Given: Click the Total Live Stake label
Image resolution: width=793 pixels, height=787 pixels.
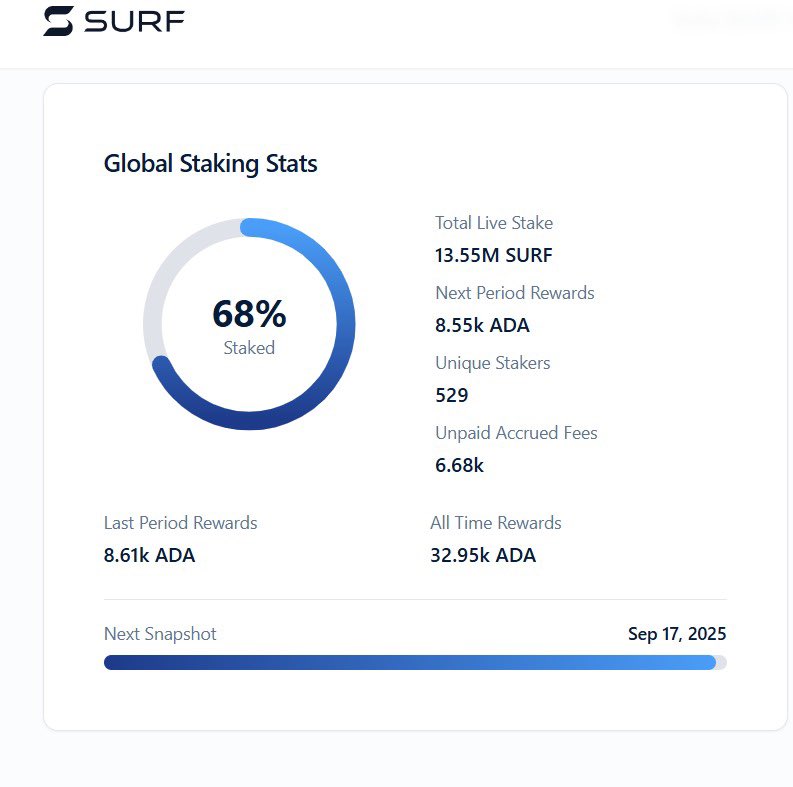Looking at the screenshot, I should [x=494, y=223].
